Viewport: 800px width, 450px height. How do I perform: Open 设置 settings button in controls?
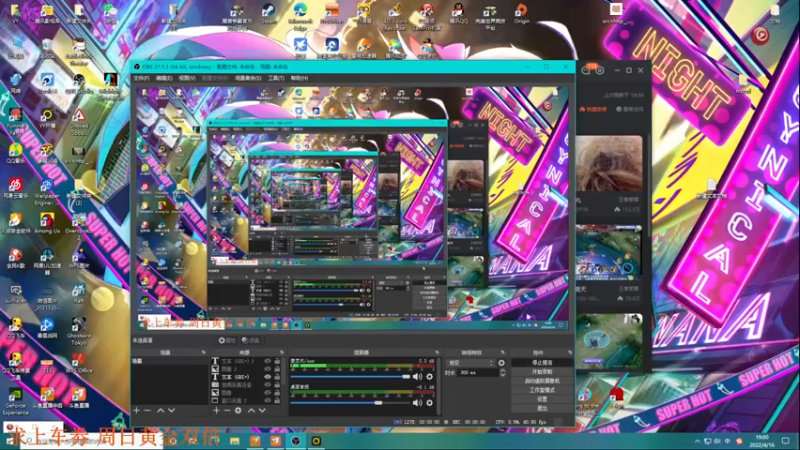click(x=542, y=399)
